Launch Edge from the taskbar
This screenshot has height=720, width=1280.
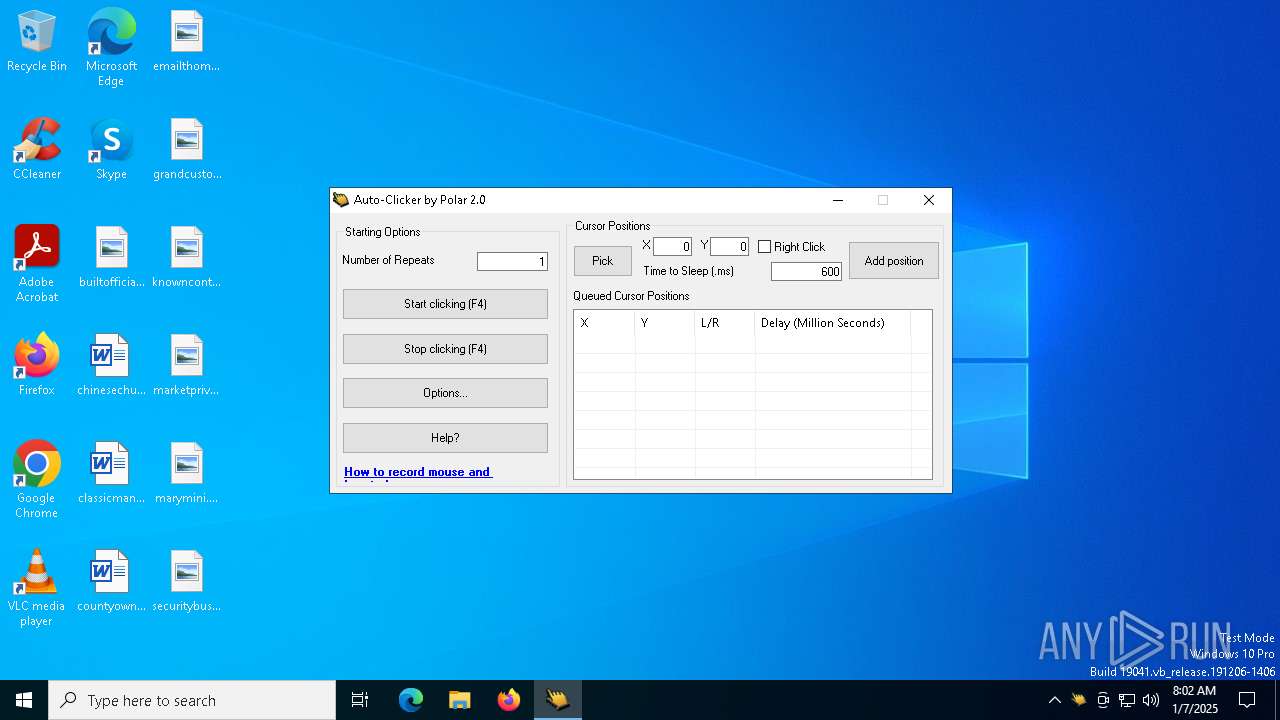411,700
